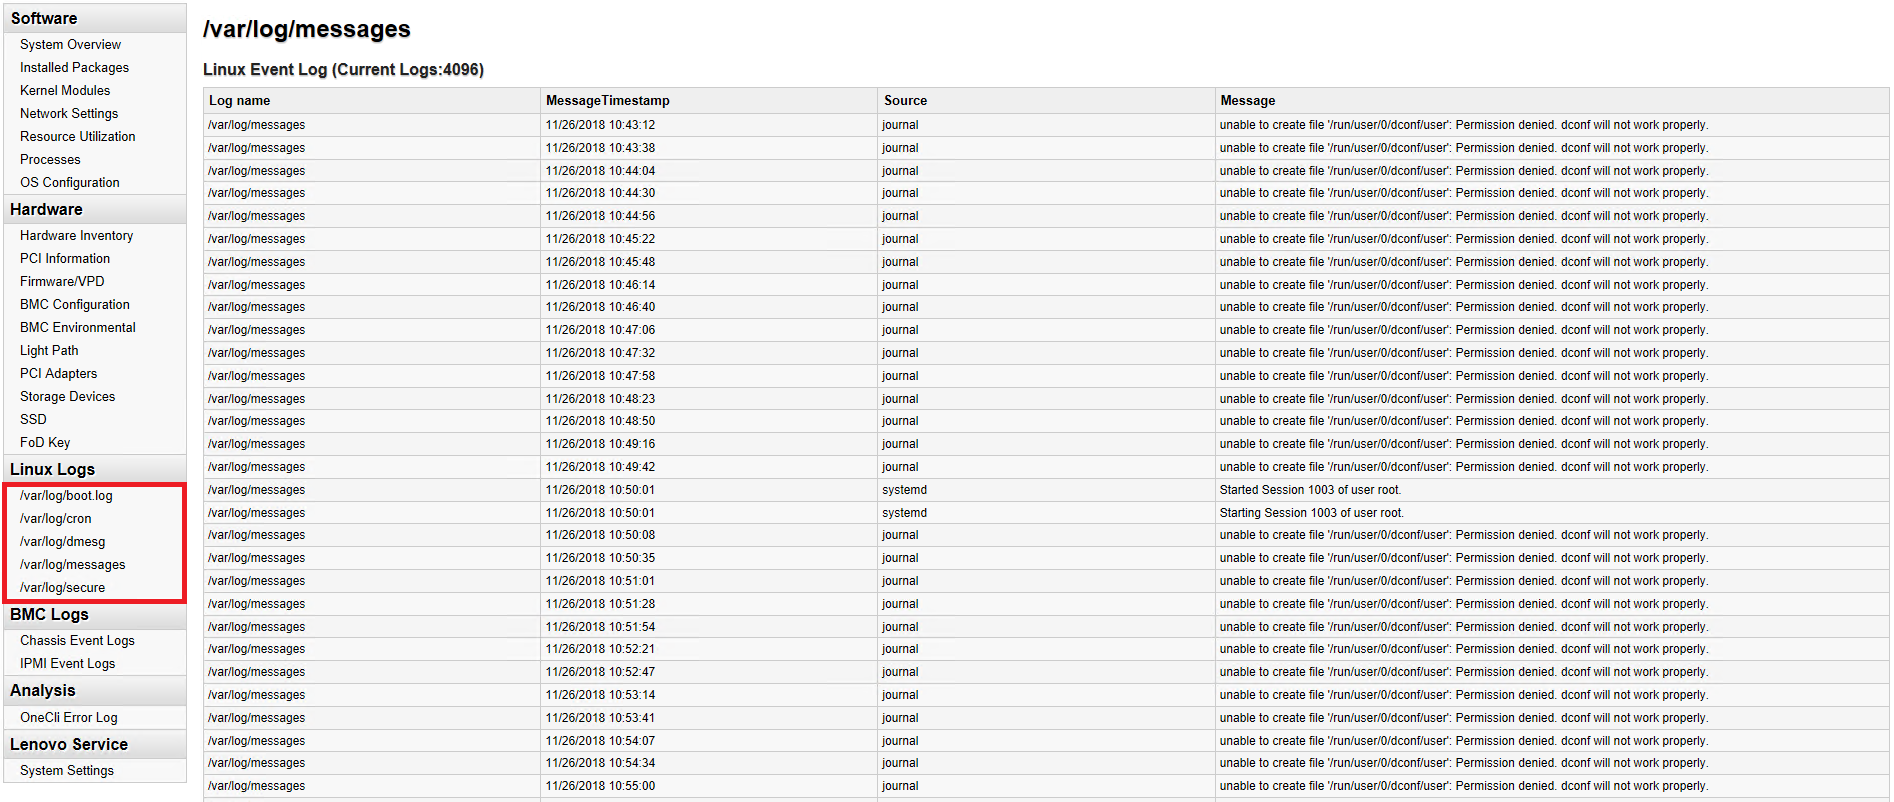Image resolution: width=1894 pixels, height=802 pixels.
Task: Open /var/log/boot.log
Action: (66, 495)
